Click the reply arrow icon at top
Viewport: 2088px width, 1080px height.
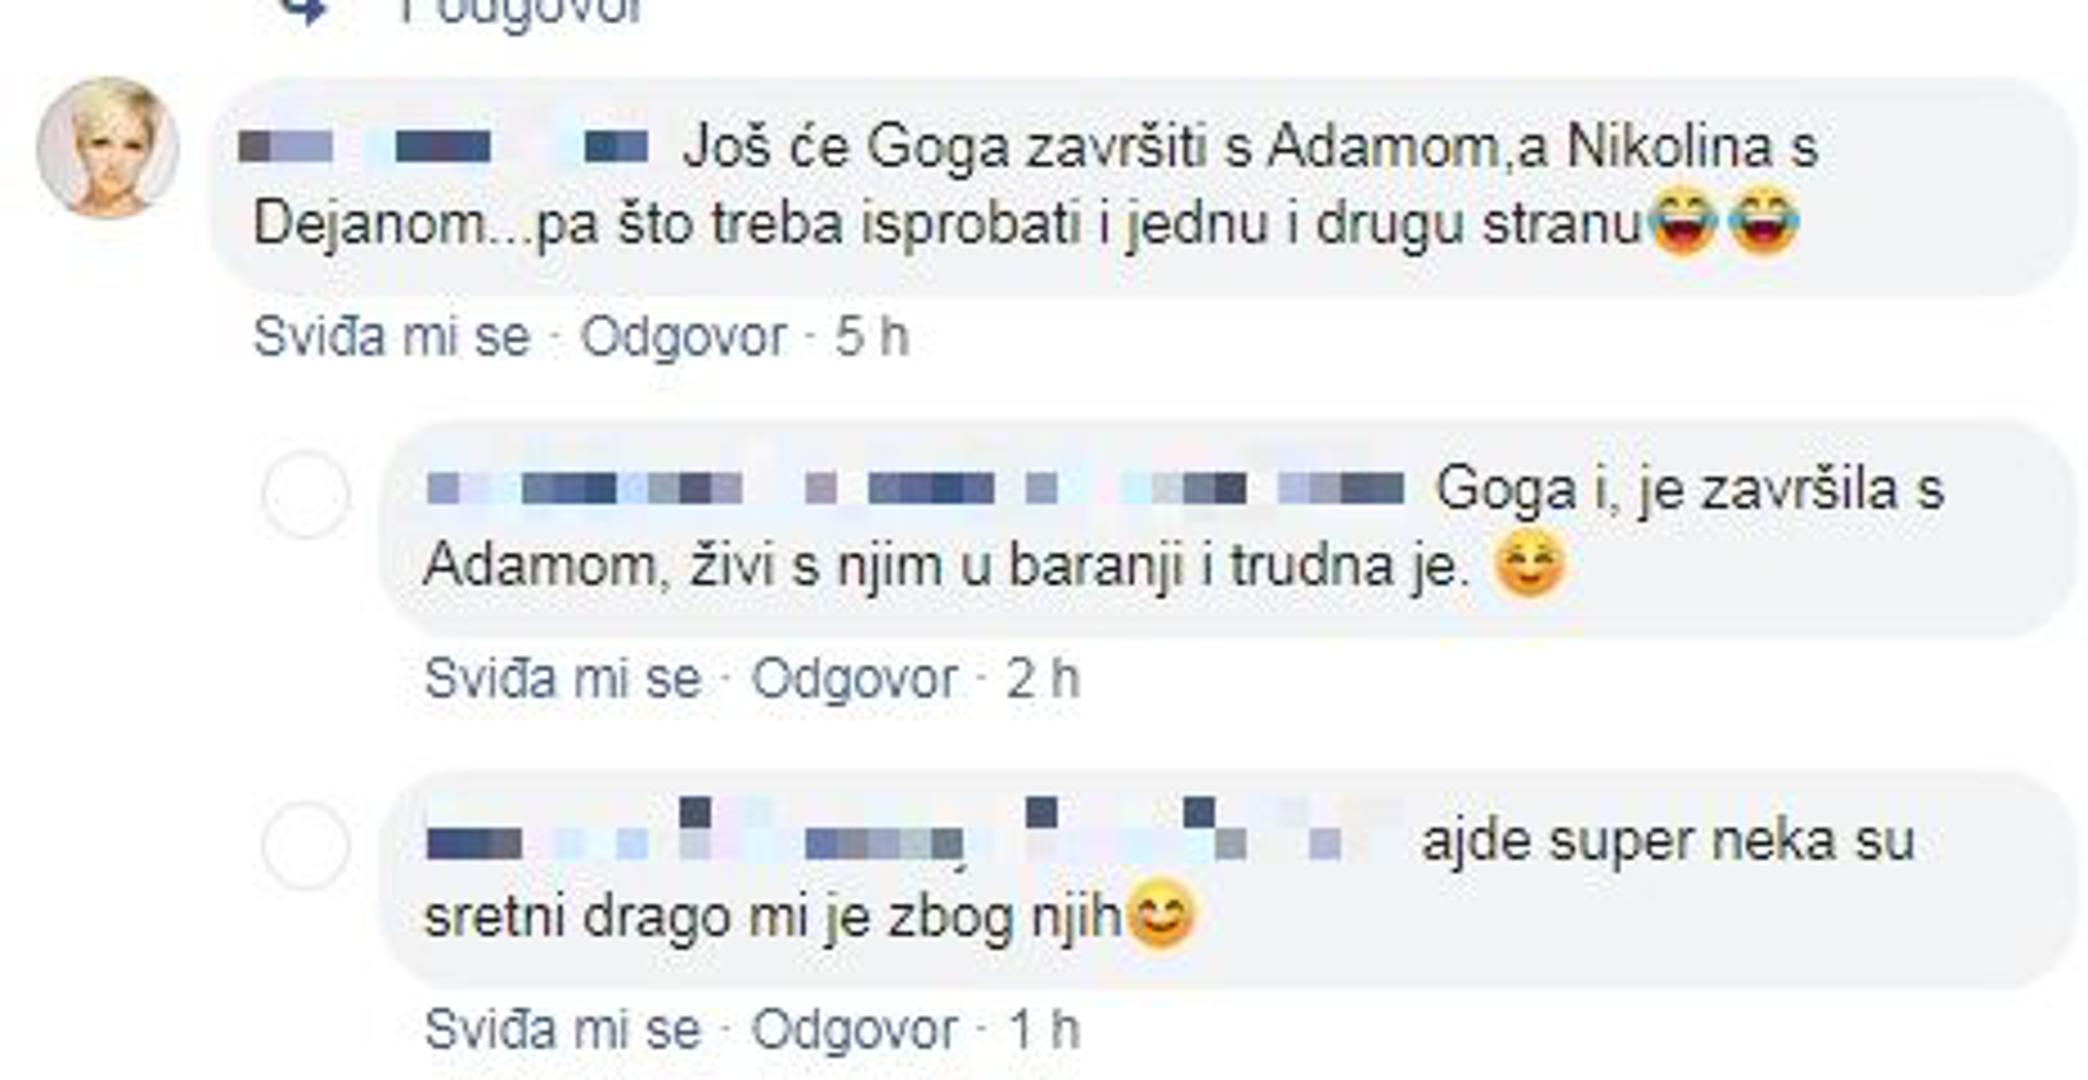click(x=304, y=10)
